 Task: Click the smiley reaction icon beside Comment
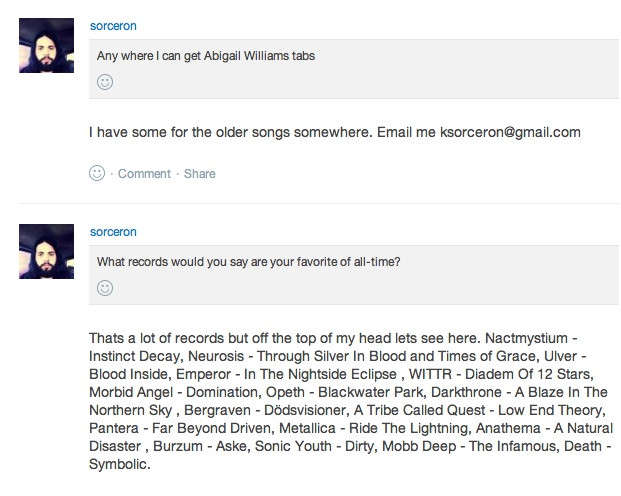pyautogui.click(x=97, y=173)
